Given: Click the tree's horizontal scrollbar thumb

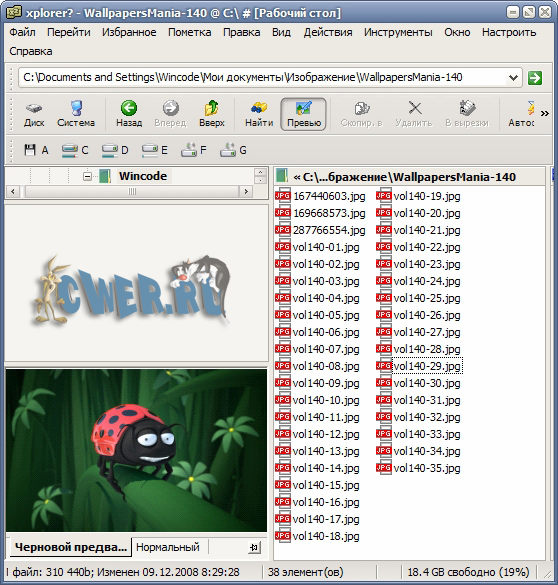Looking at the screenshot, I should coord(132,191).
